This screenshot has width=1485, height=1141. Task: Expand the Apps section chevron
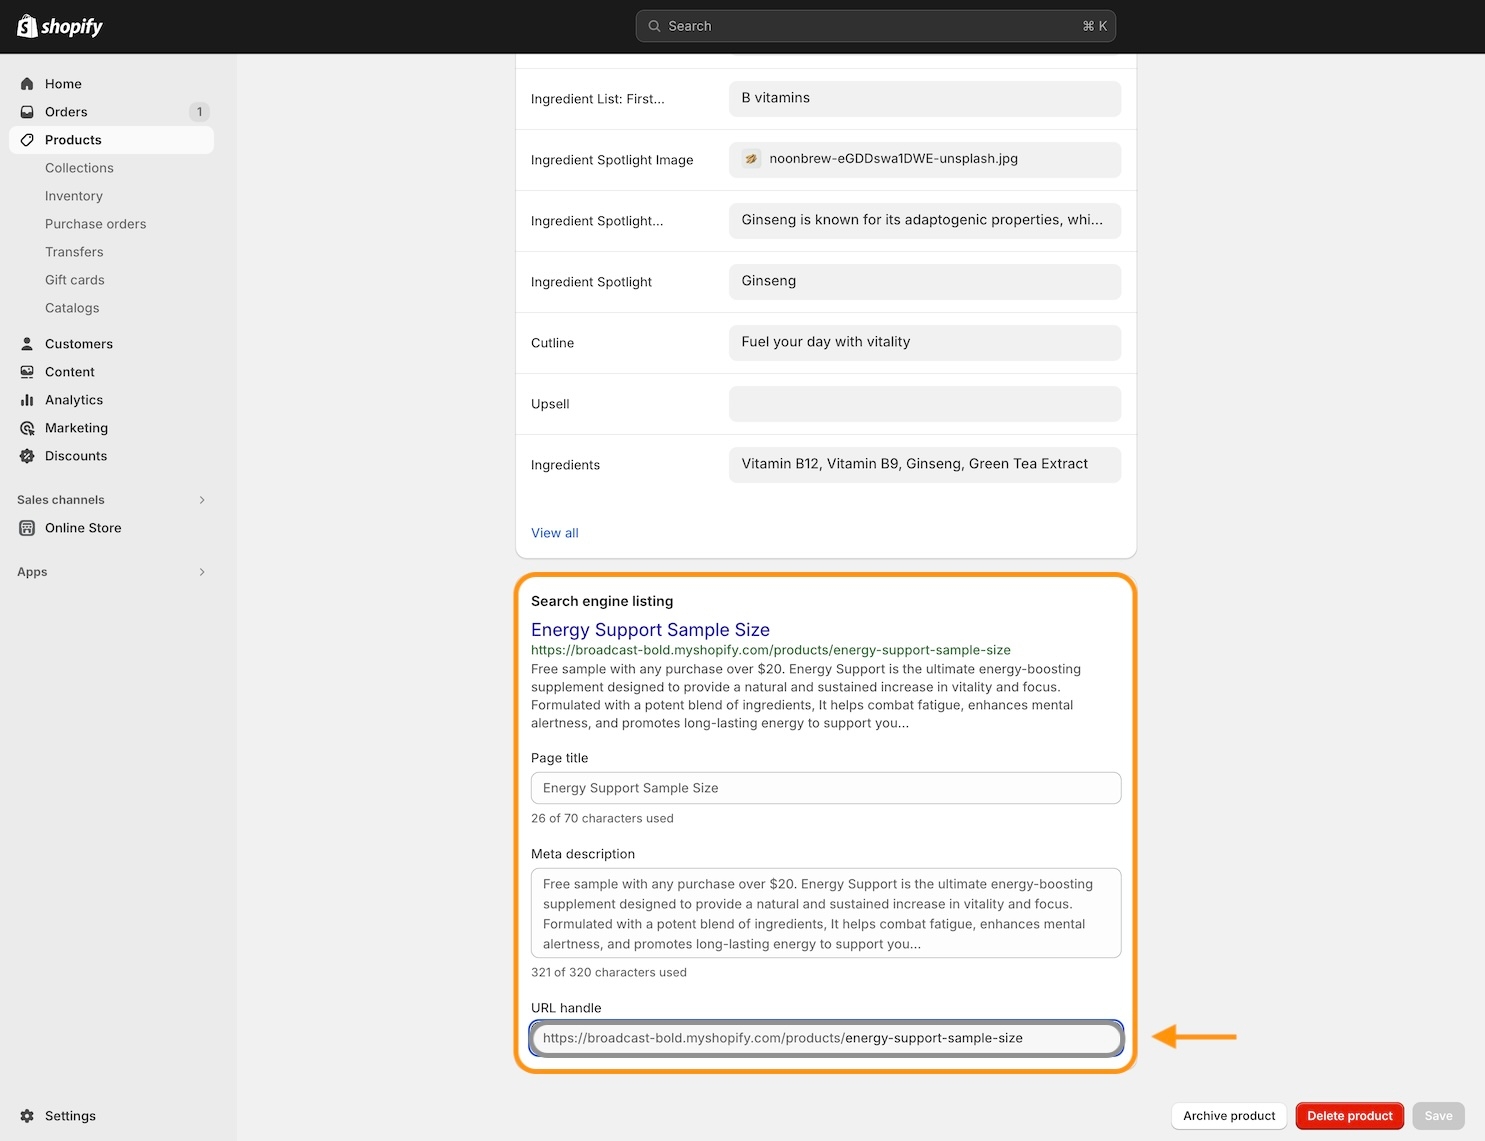202,572
